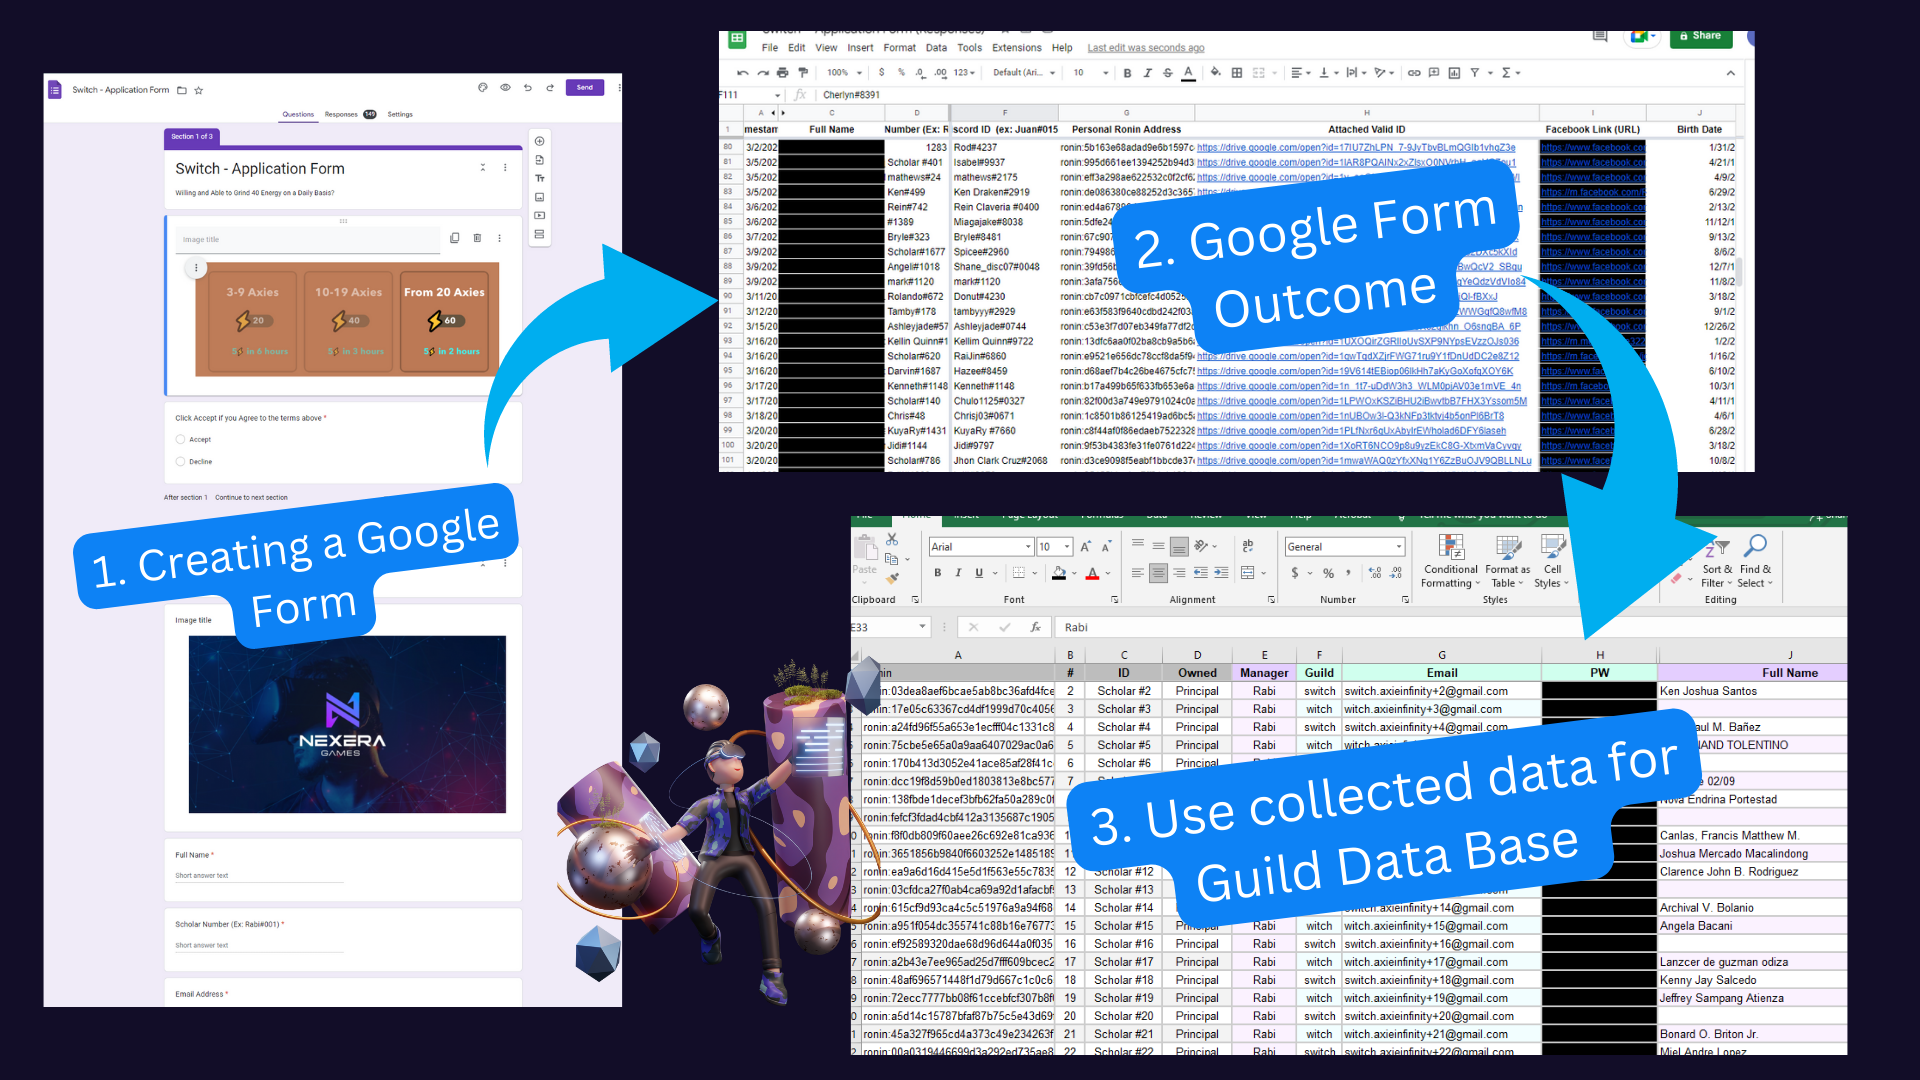This screenshot has width=1920, height=1080.
Task: Switch to the Responses tab
Action: click(341, 114)
